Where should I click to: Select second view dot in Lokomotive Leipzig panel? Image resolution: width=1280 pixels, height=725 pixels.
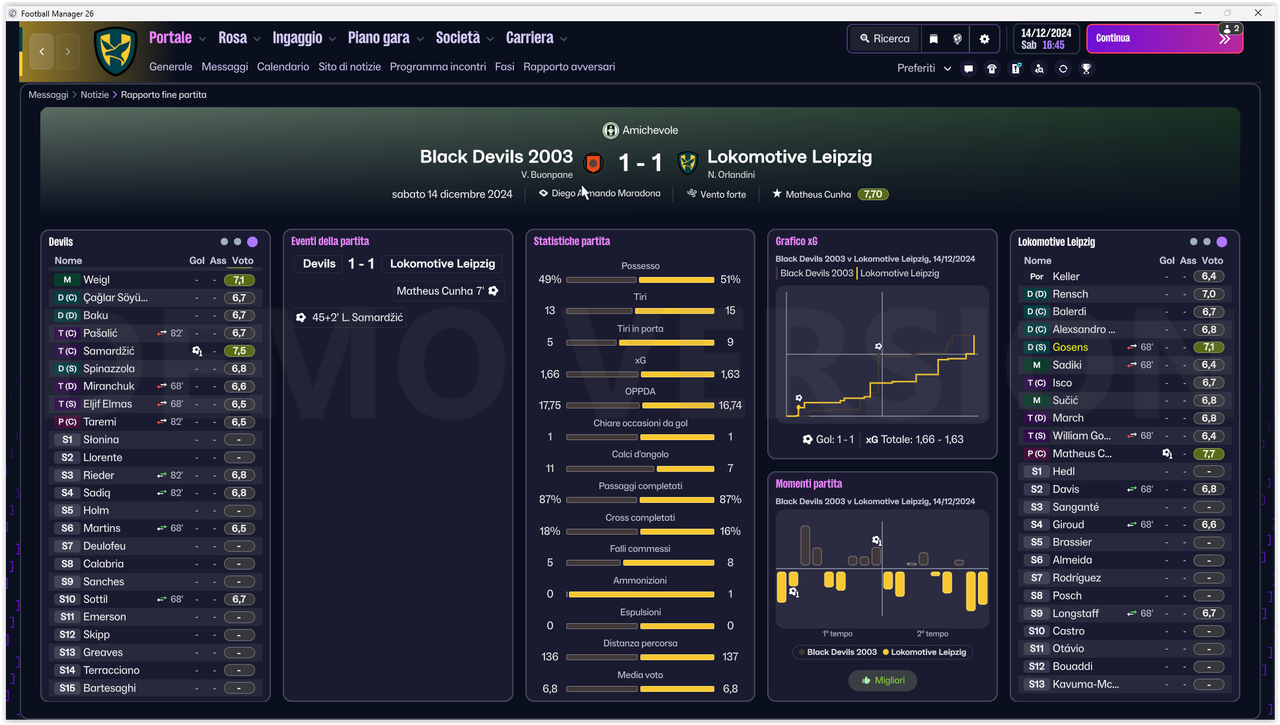pyautogui.click(x=1207, y=242)
